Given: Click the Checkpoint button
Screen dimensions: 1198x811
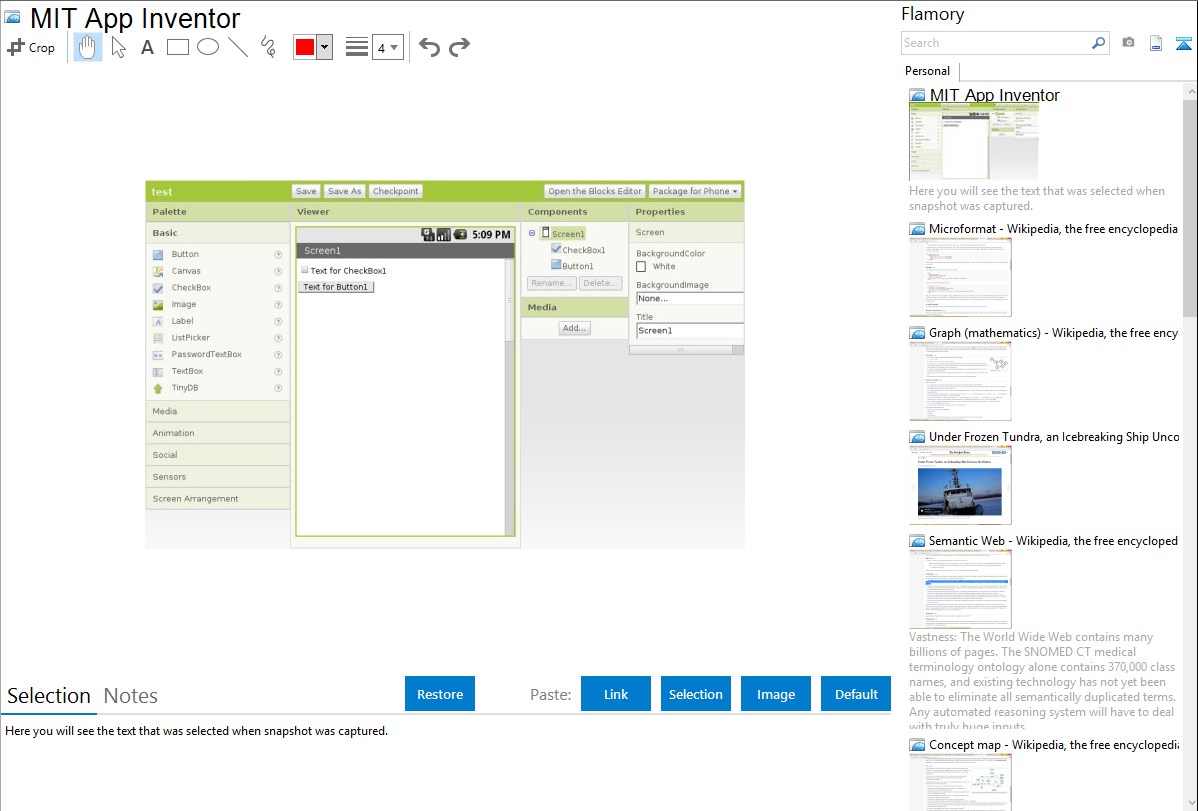Looking at the screenshot, I should 396,191.
